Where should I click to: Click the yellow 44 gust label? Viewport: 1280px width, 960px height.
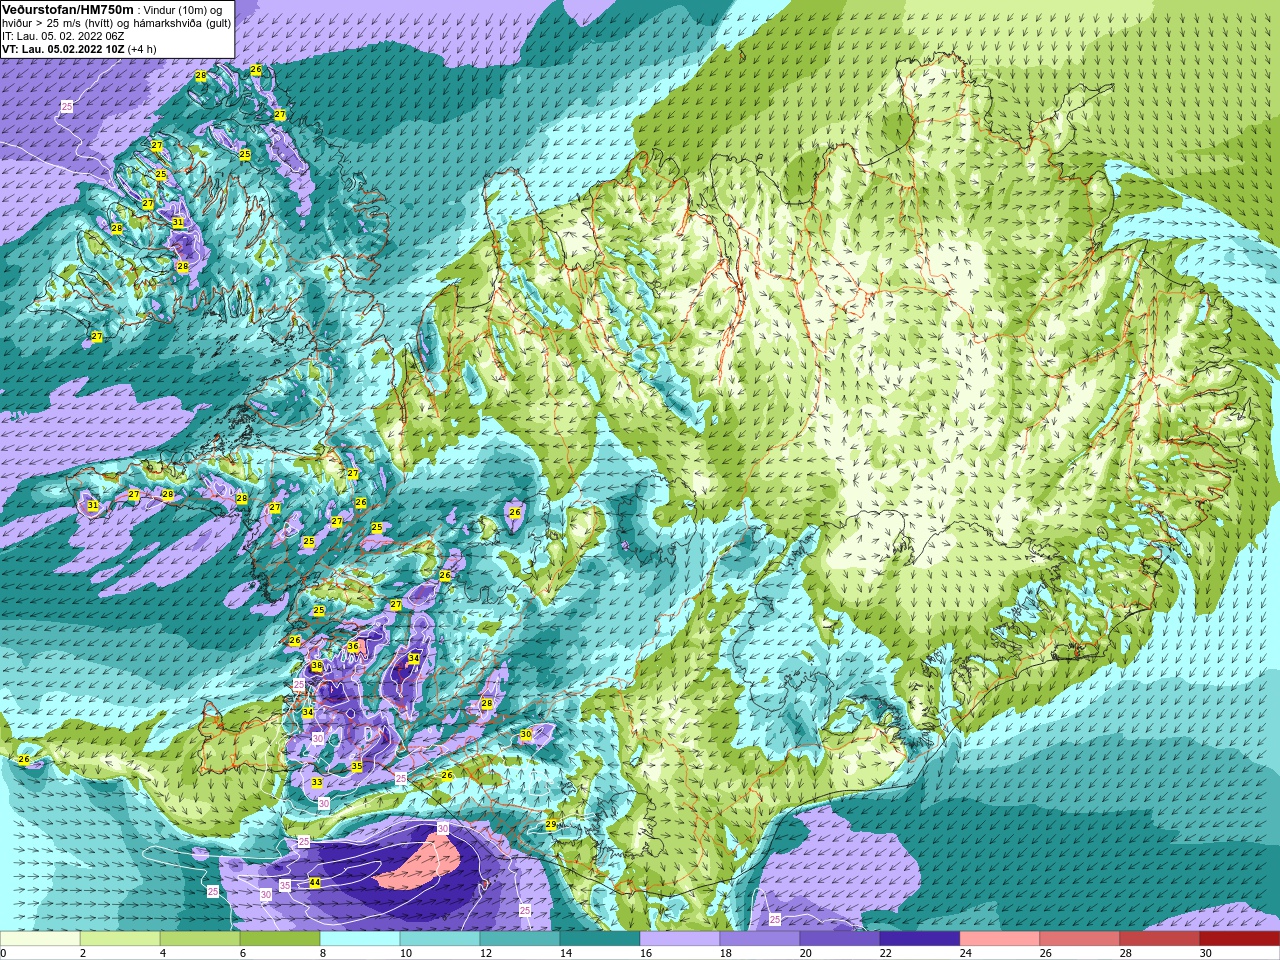click(315, 883)
